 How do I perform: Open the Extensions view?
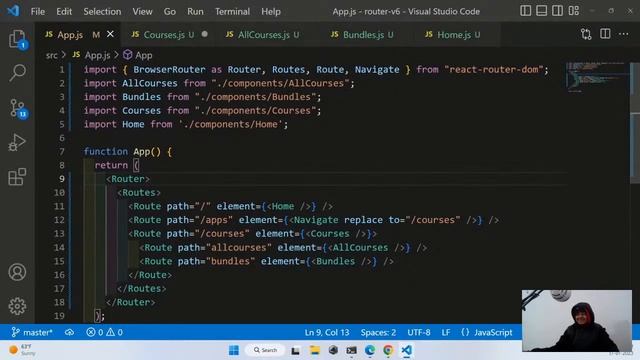[x=17, y=177]
